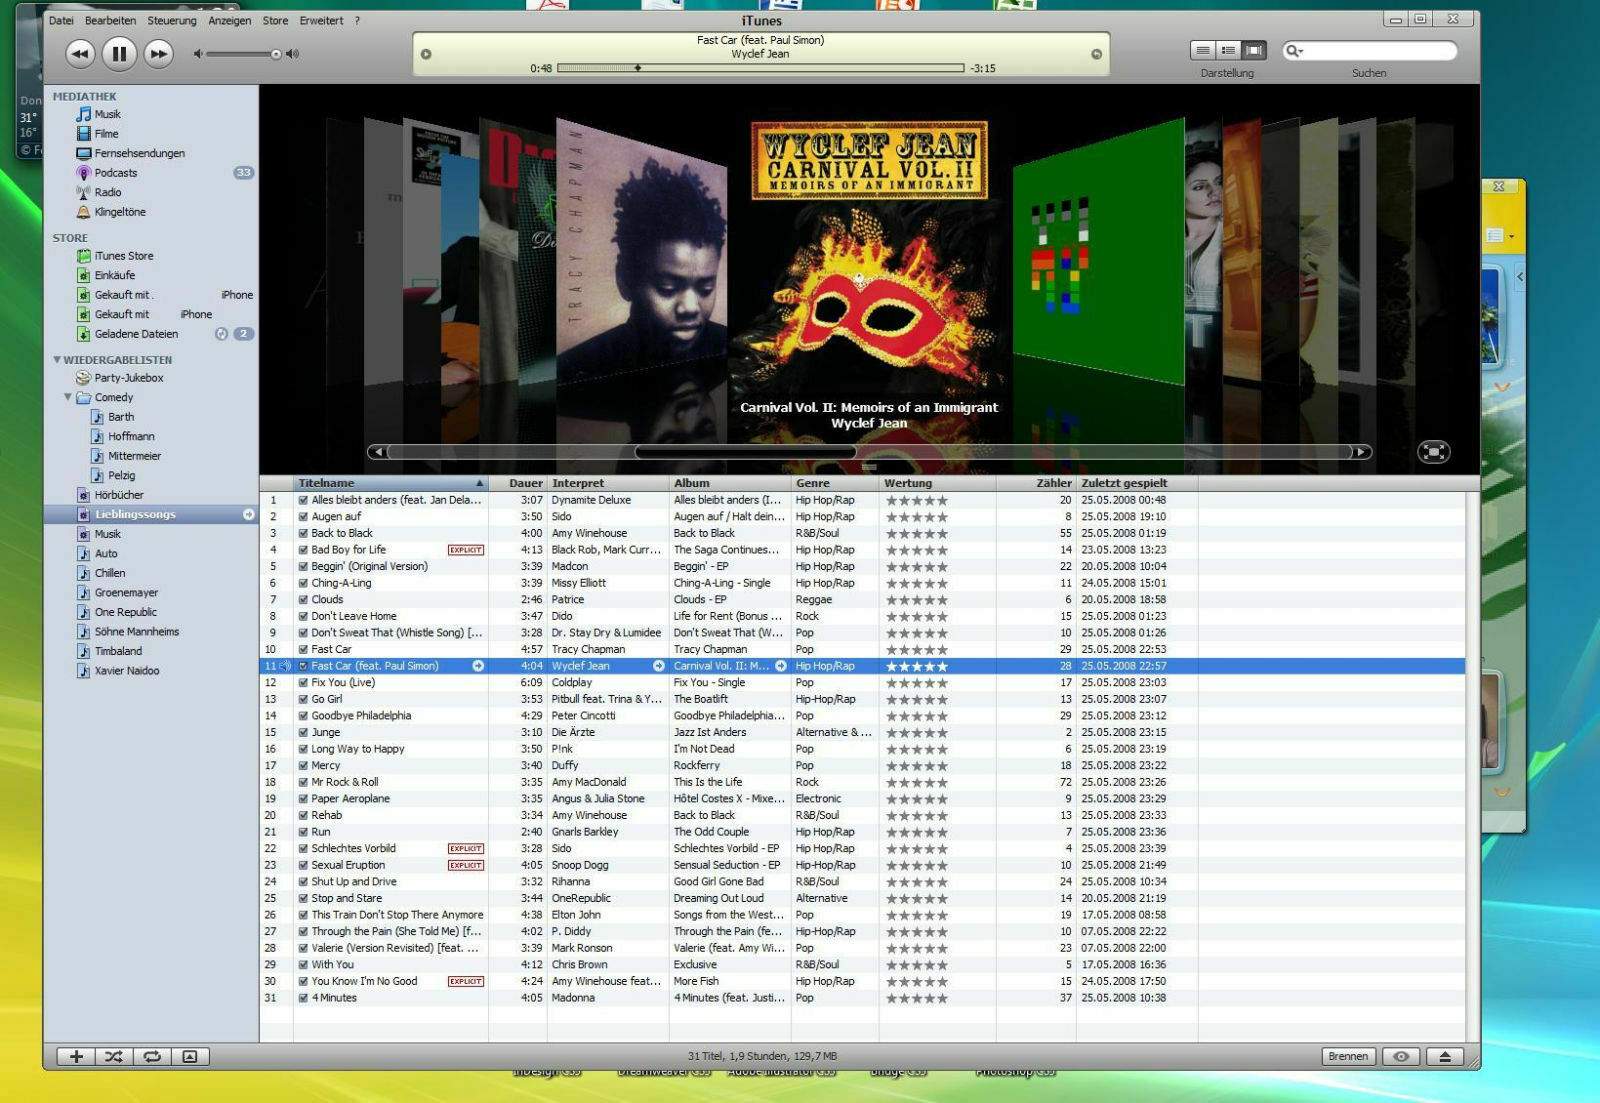This screenshot has width=1600, height=1103.
Task: Open the Anzeigen menu
Action: coord(230,20)
